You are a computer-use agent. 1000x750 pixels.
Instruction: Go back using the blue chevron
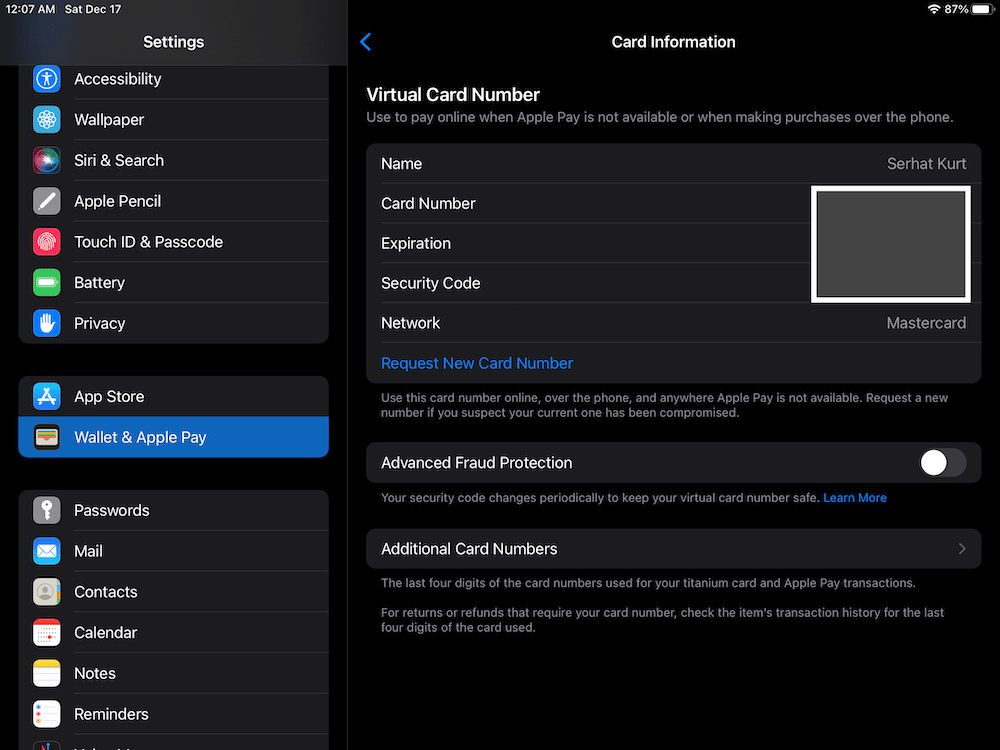365,42
